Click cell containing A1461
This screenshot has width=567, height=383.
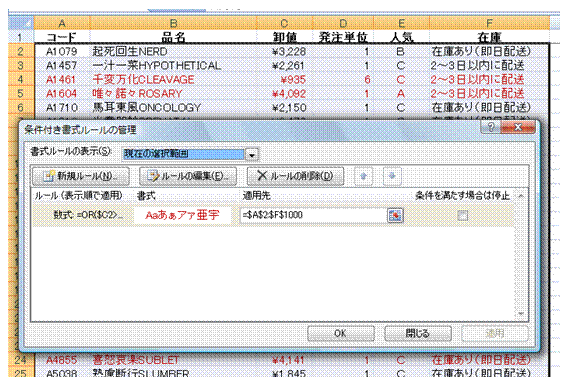click(x=62, y=80)
